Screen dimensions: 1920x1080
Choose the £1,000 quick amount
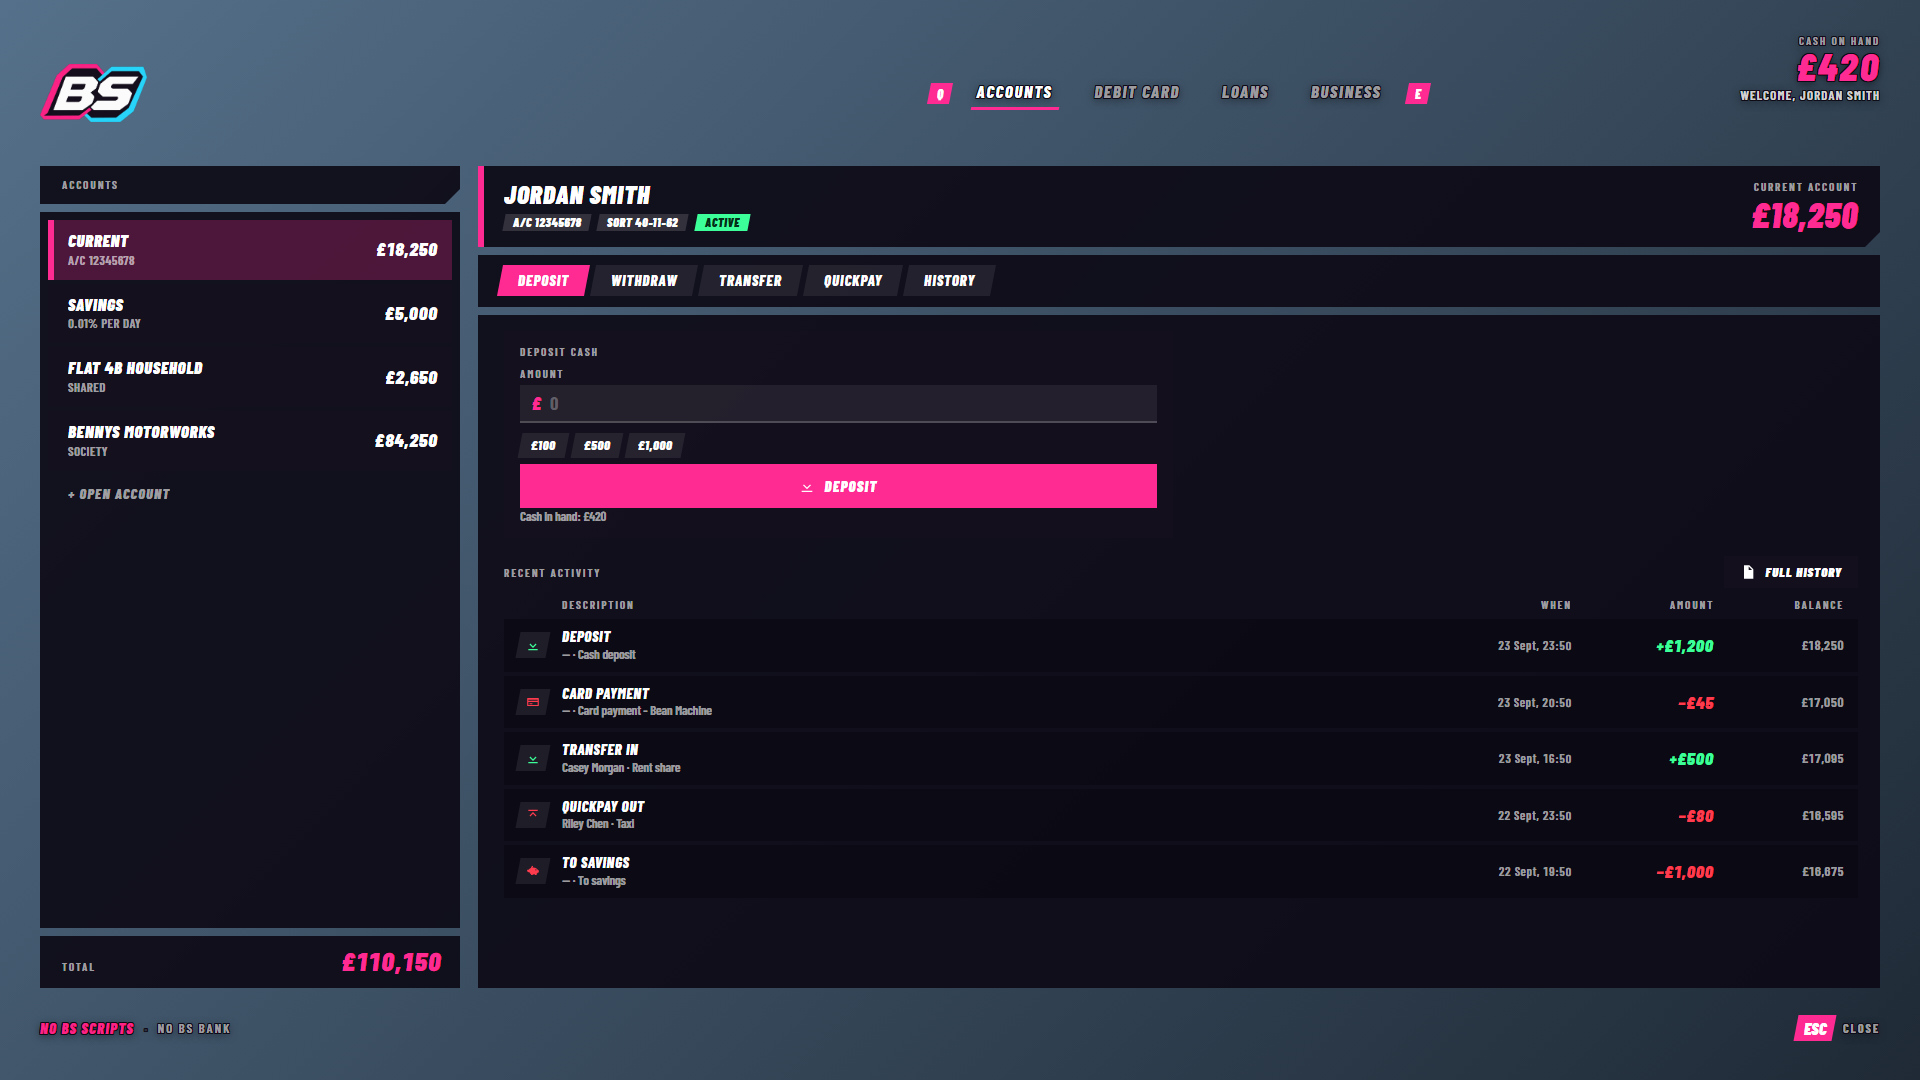tap(655, 446)
